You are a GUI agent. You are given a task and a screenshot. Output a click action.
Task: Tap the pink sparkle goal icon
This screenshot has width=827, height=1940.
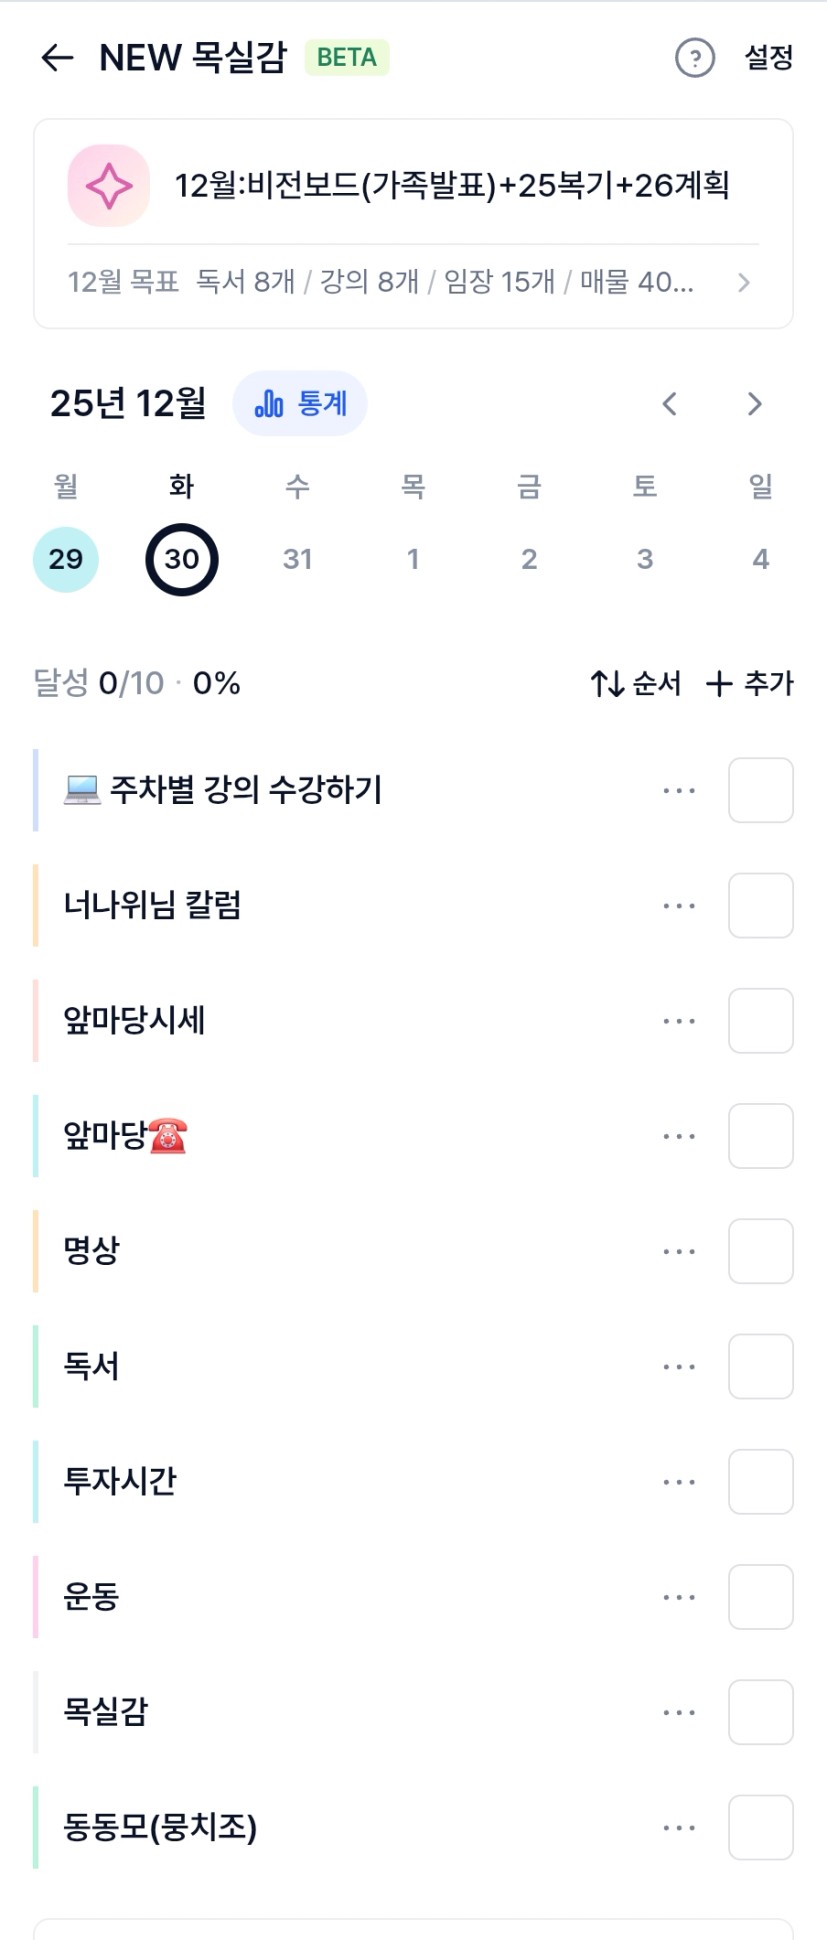(108, 186)
